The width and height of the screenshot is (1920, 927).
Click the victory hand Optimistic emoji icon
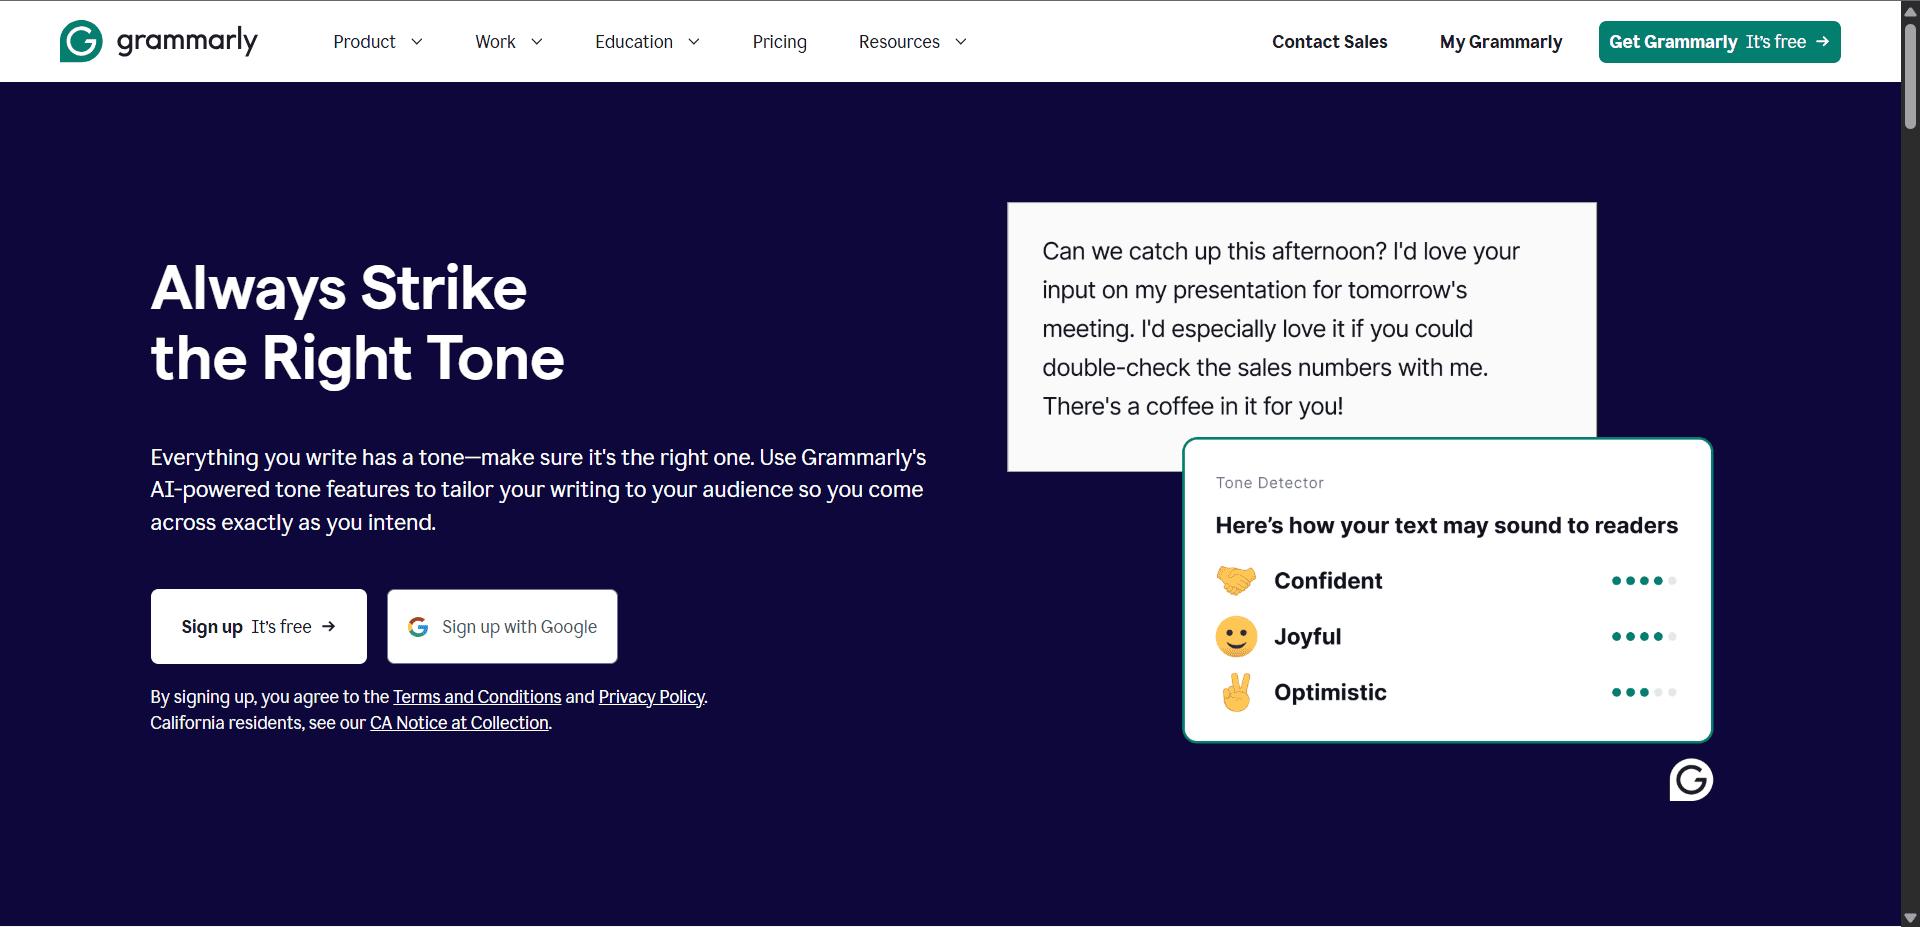1237,692
